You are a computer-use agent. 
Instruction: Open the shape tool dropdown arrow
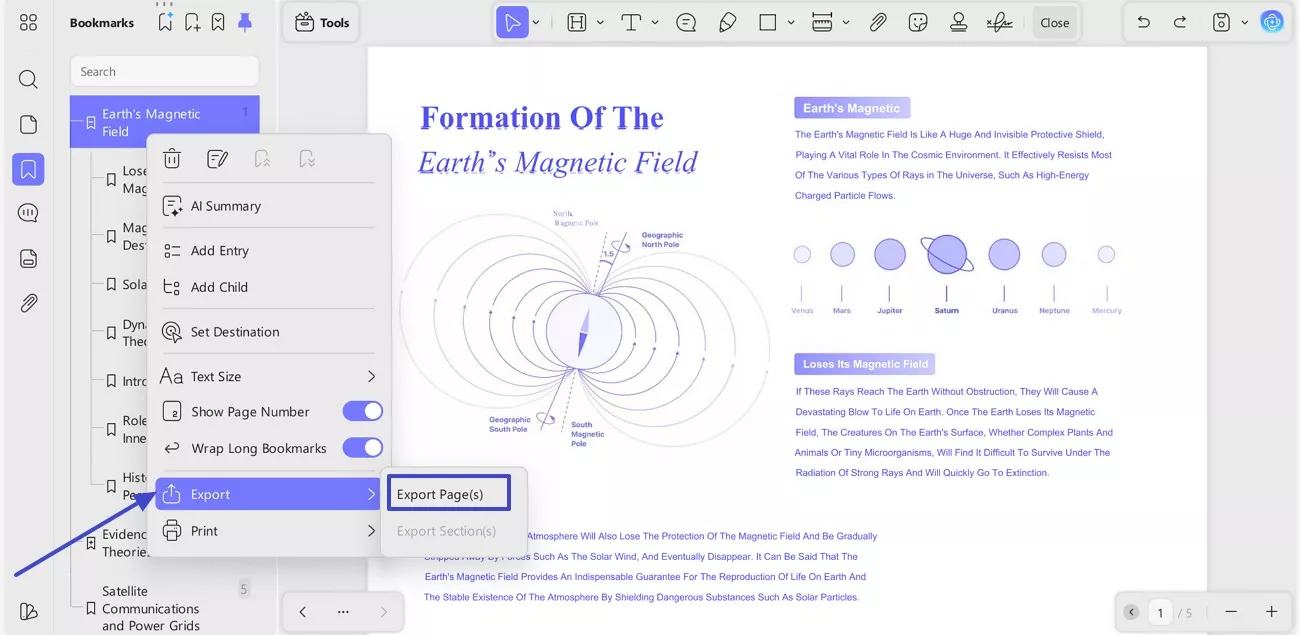tap(792, 22)
